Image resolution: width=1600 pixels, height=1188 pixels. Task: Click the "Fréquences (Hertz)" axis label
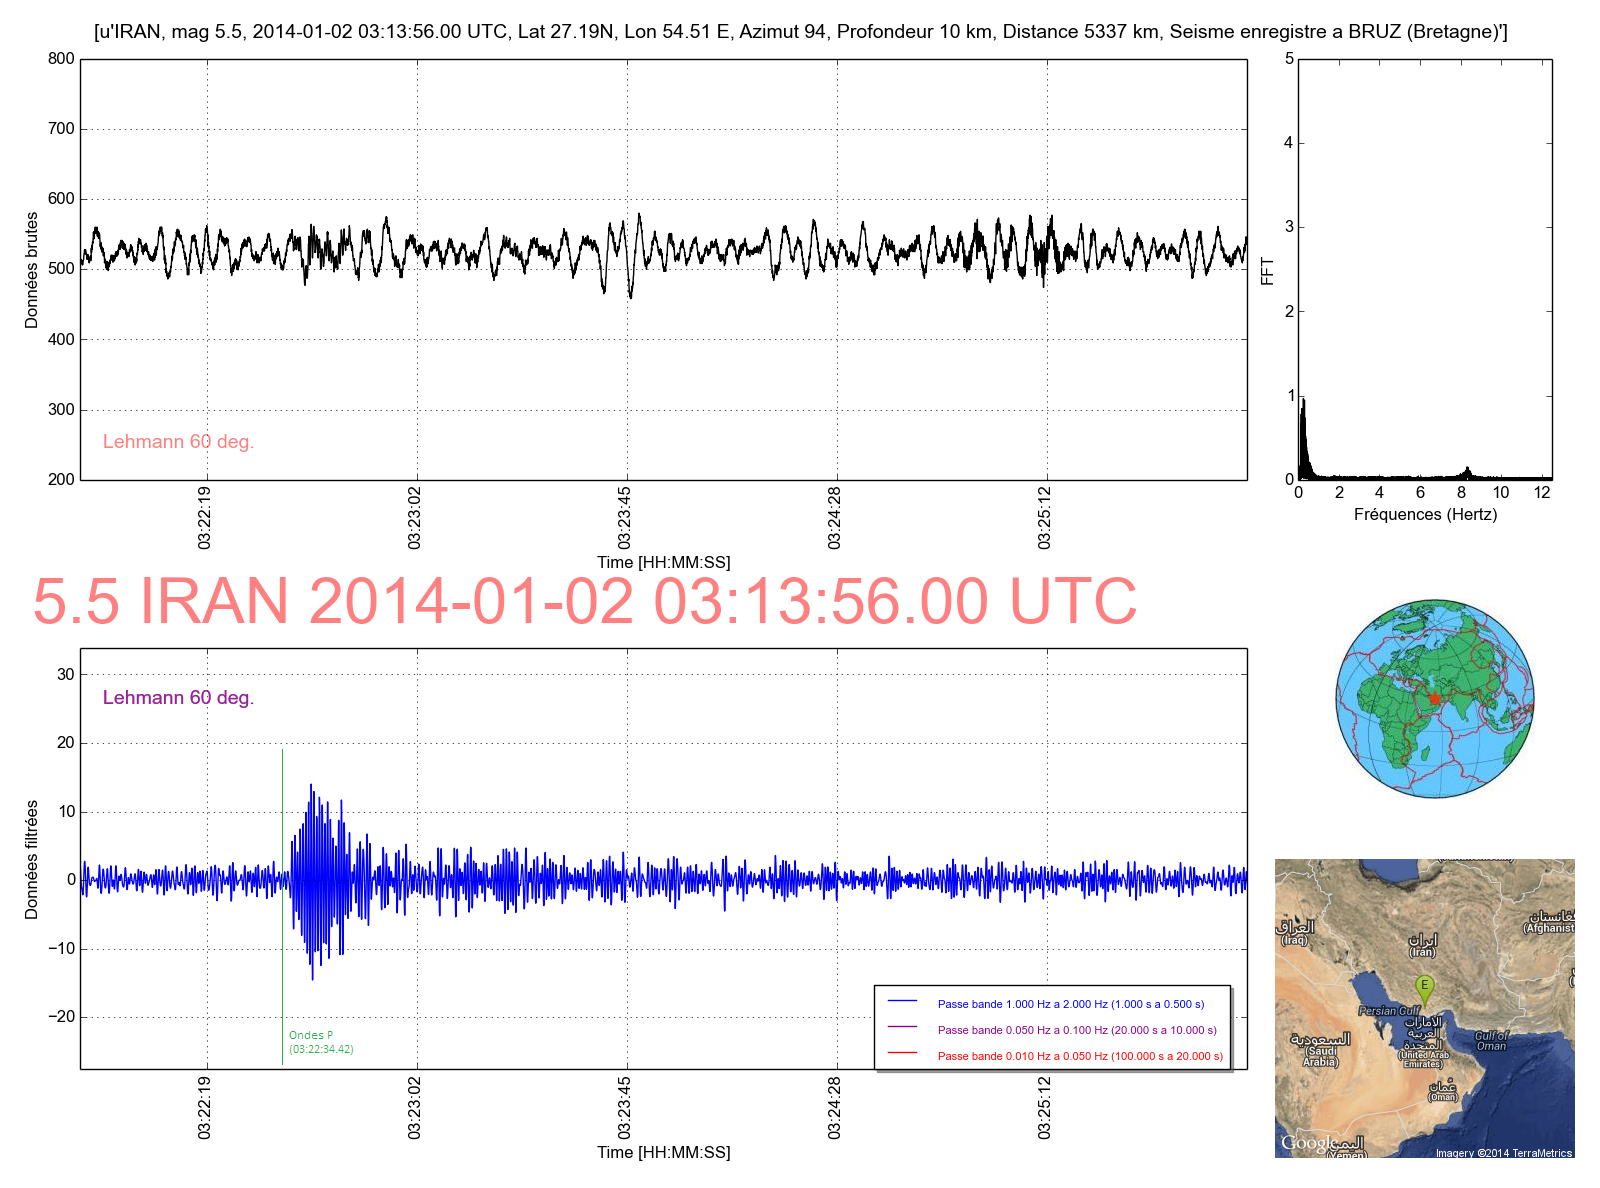pos(1425,515)
